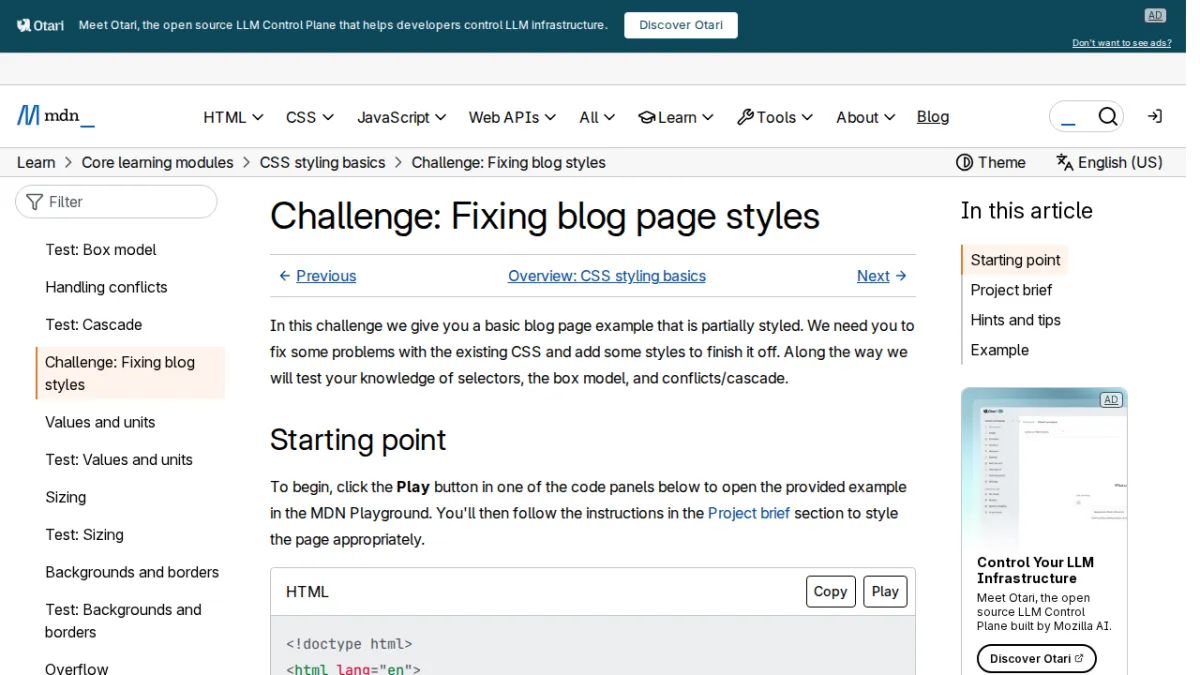The image size is (1200, 675).
Task: Expand the About navigation menu
Action: tap(866, 117)
